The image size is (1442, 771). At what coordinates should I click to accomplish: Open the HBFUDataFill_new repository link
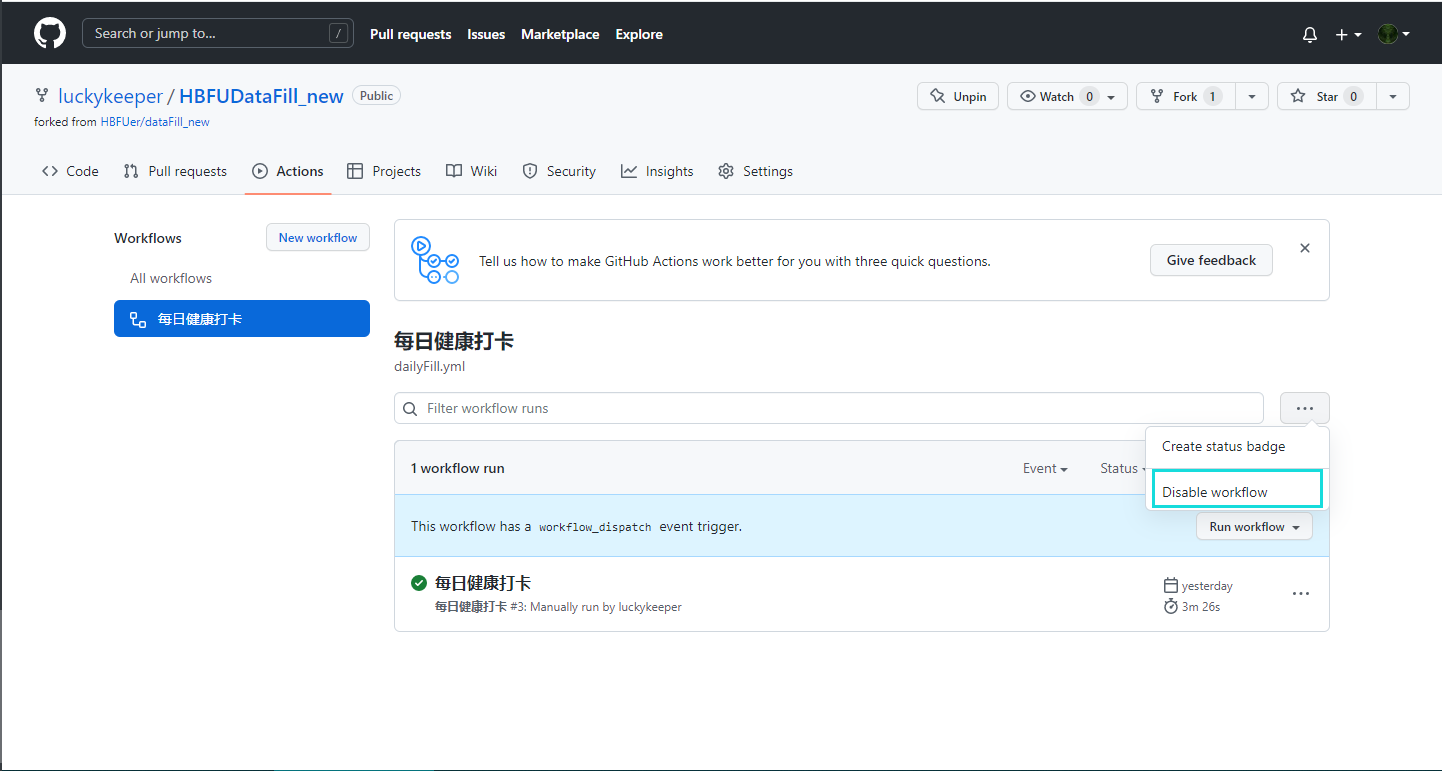click(x=261, y=96)
